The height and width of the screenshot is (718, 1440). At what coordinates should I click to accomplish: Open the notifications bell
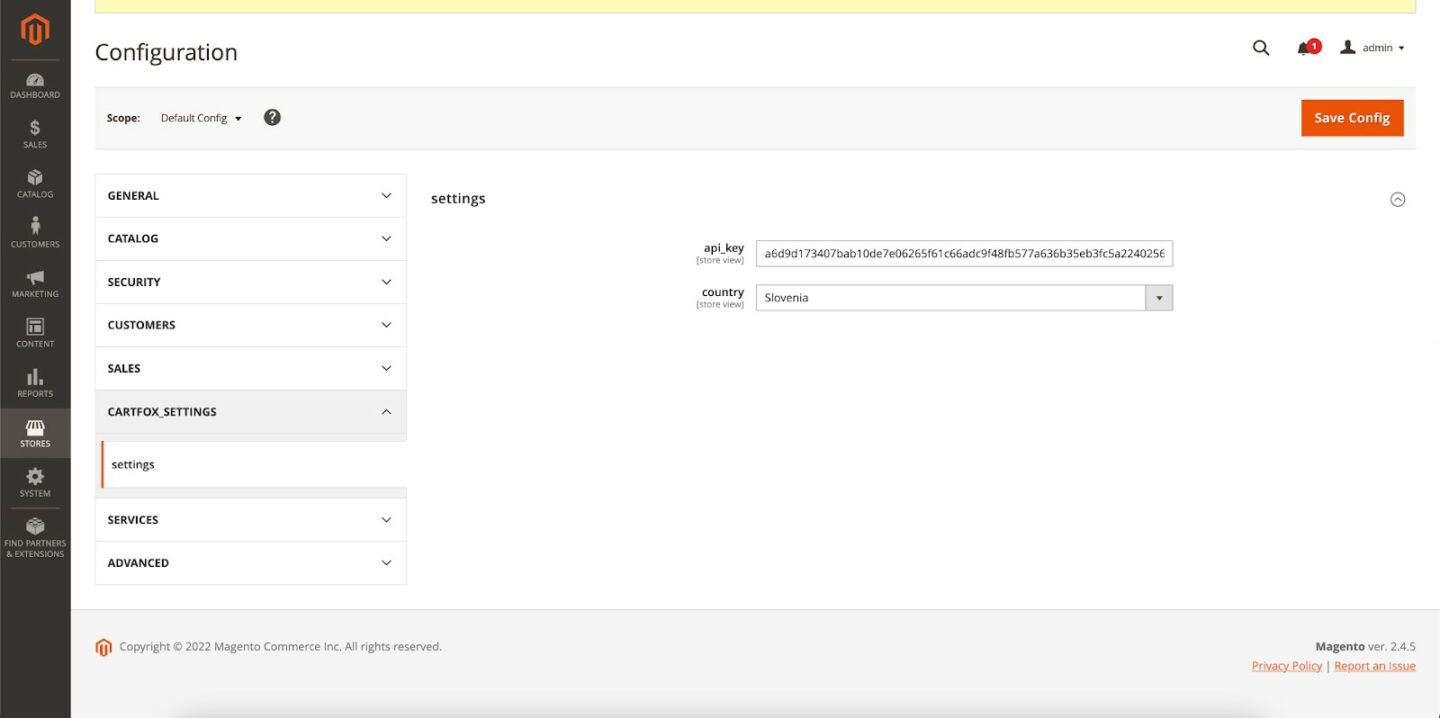tap(1305, 48)
